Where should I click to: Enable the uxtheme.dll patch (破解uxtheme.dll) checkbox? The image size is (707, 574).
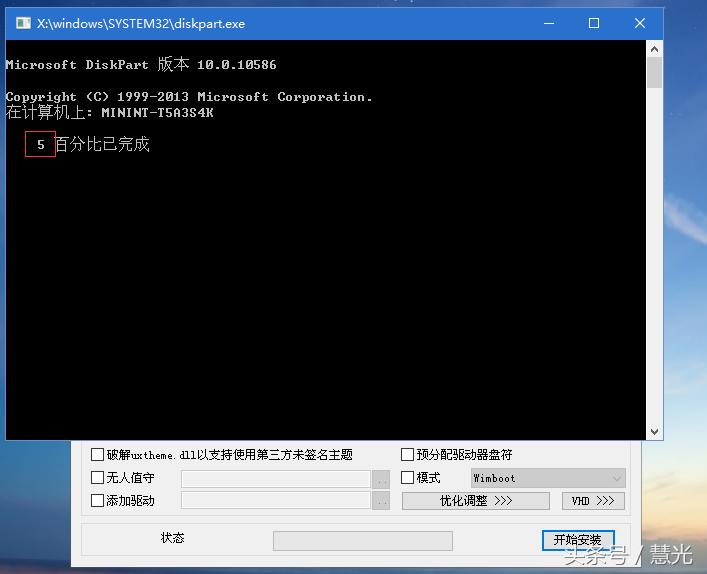point(97,455)
